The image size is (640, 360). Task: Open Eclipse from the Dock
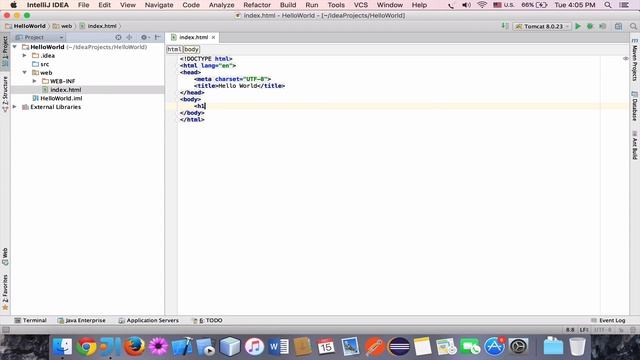398,347
